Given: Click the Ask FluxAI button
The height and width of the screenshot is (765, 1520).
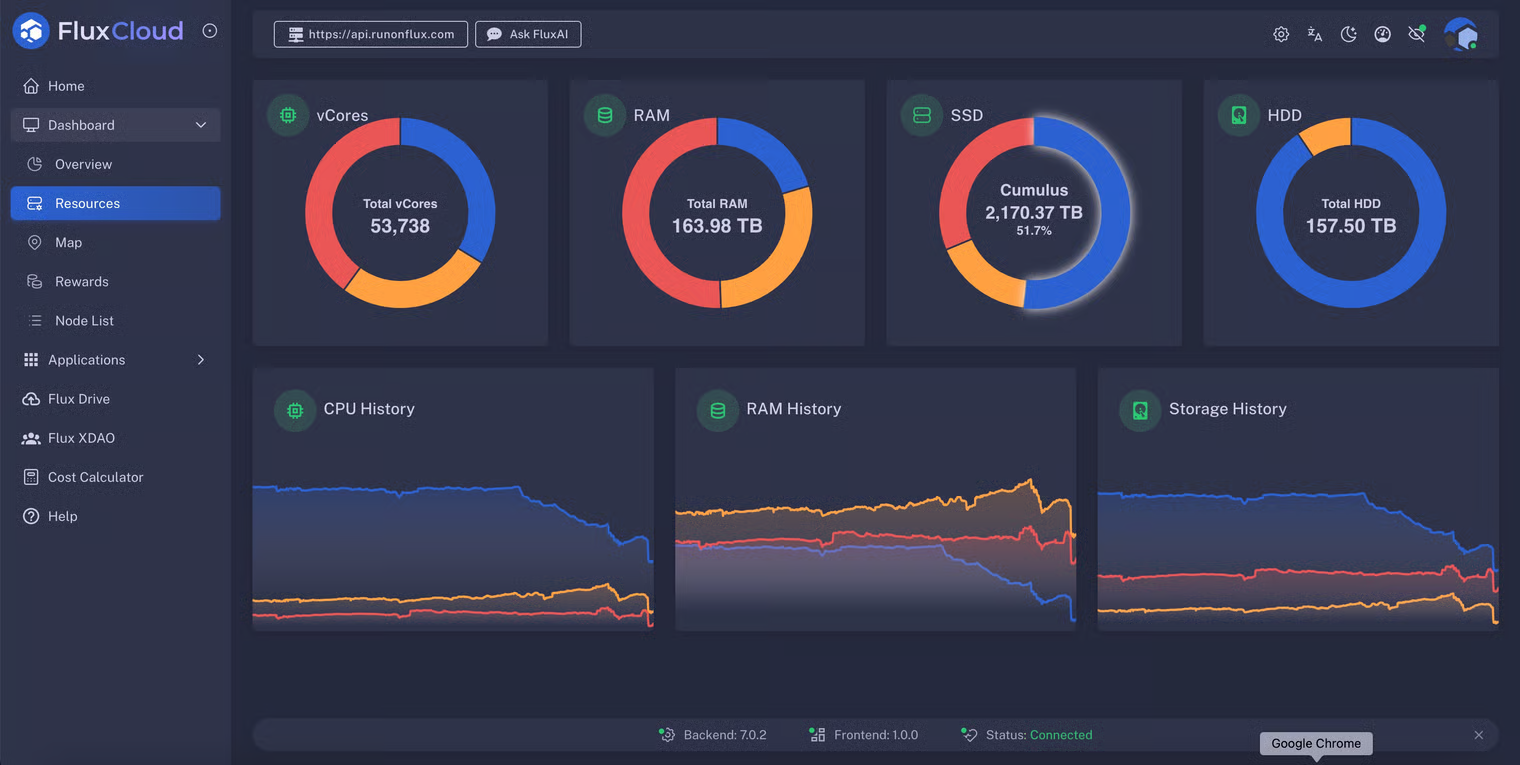Looking at the screenshot, I should 528,34.
